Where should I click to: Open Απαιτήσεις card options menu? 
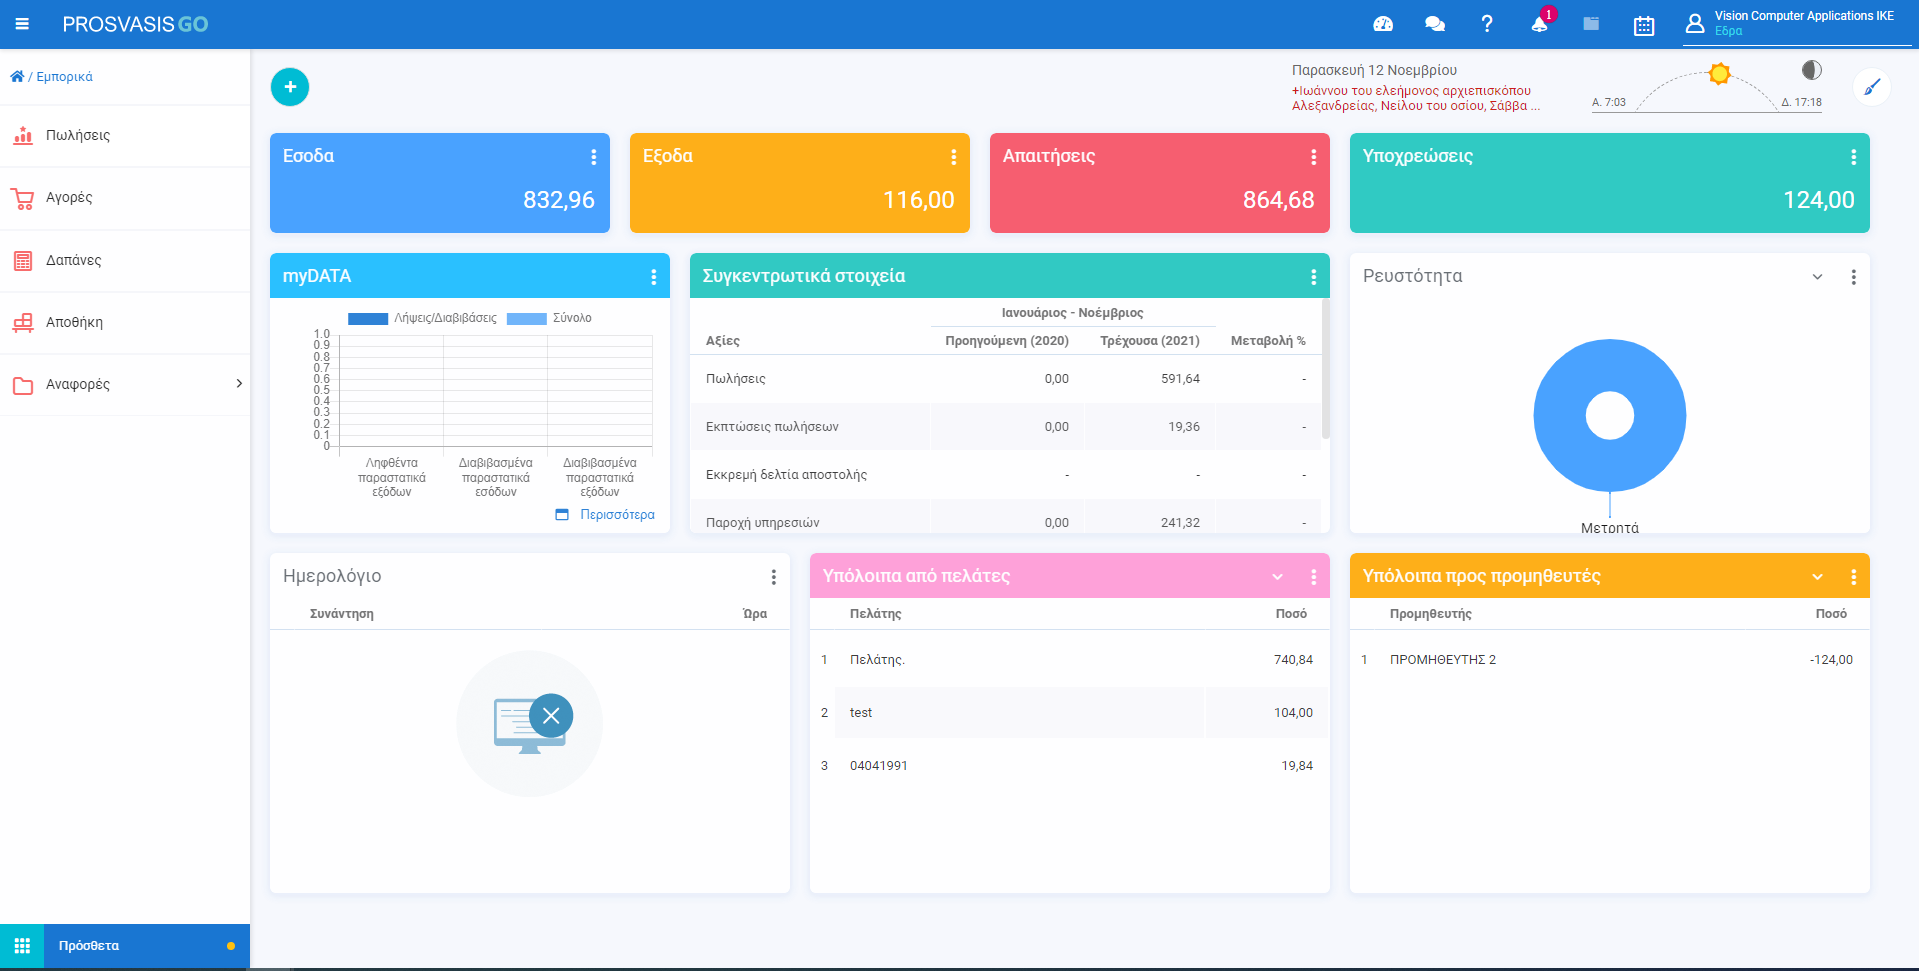[x=1314, y=157]
